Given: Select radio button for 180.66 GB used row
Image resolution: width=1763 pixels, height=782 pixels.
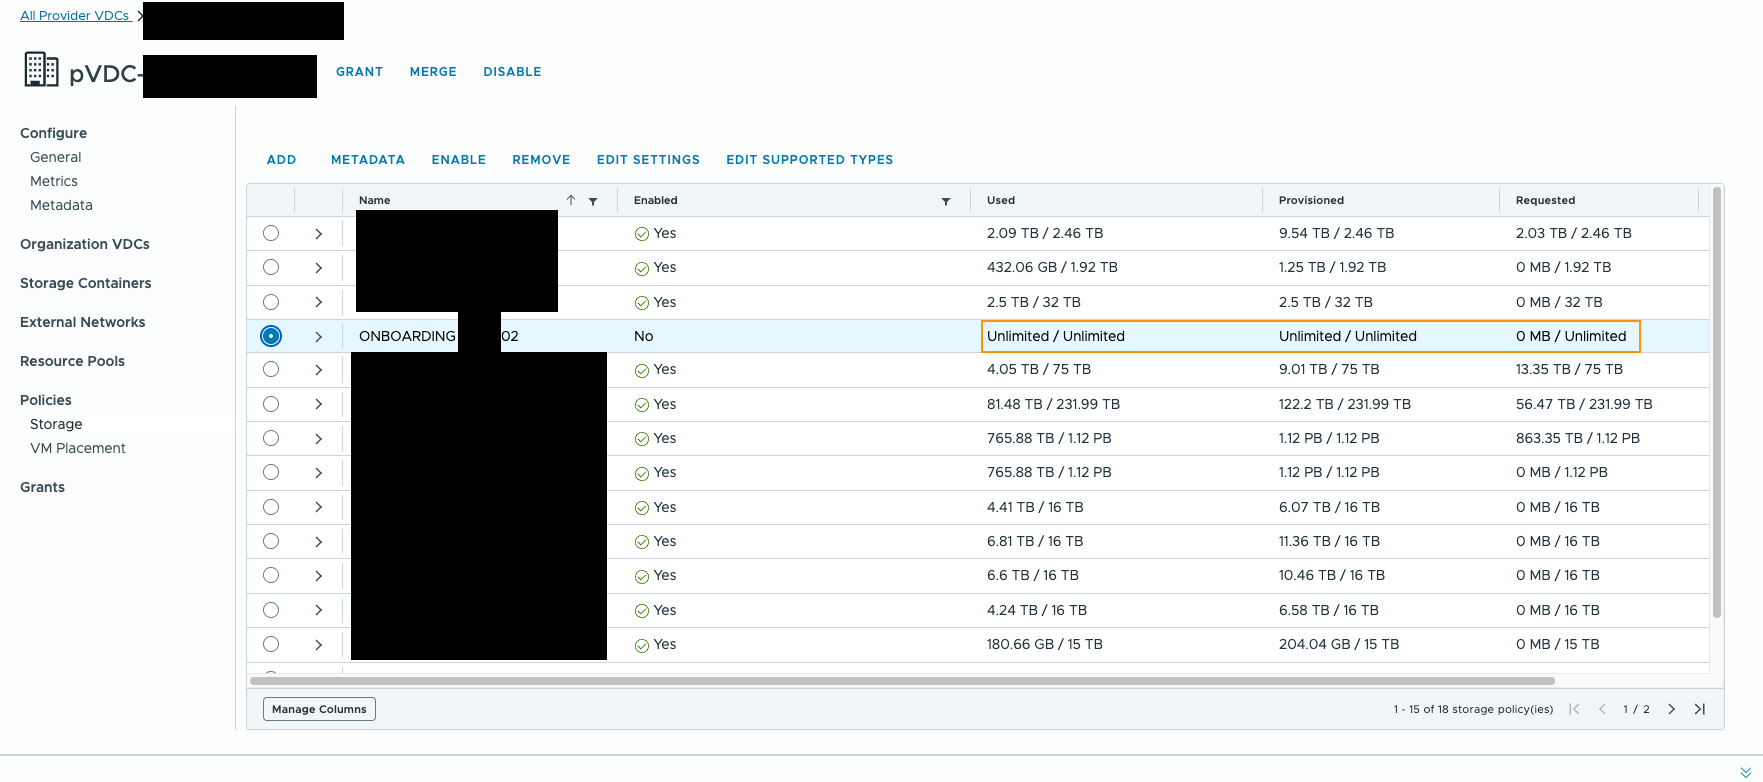Looking at the screenshot, I should click(x=271, y=645).
